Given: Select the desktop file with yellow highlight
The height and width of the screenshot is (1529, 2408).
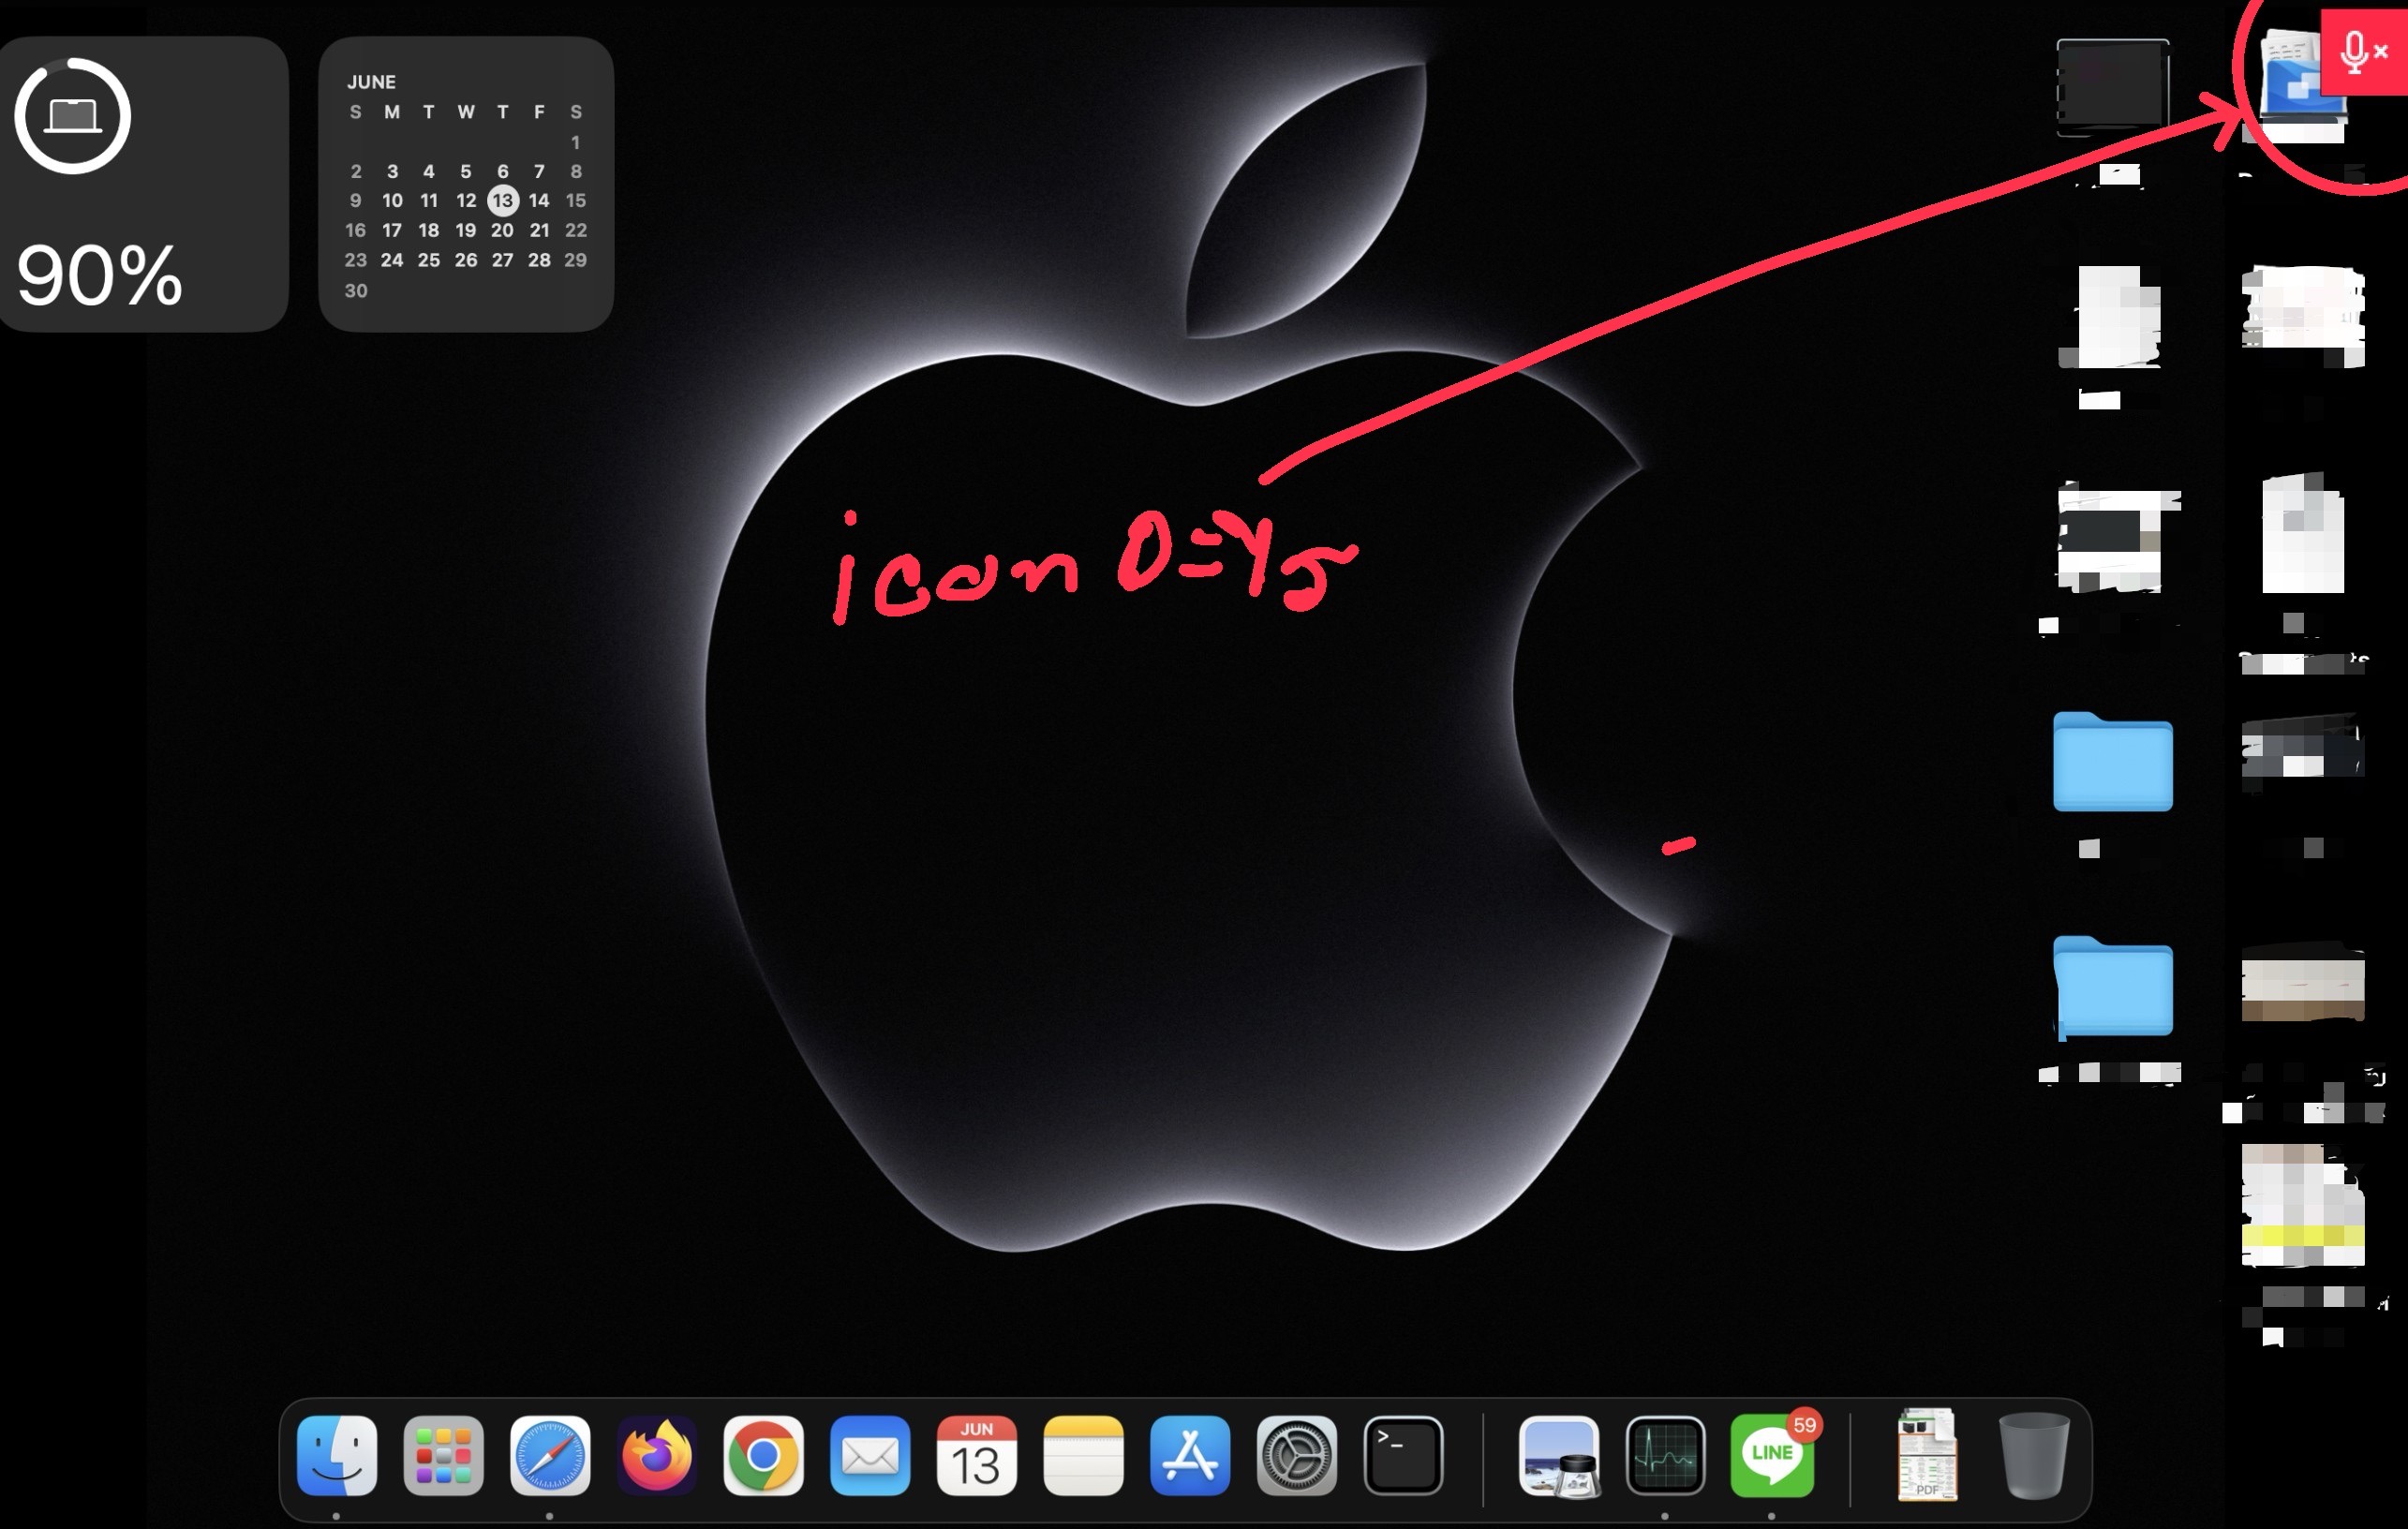Looking at the screenshot, I should pyautogui.click(x=2302, y=1206).
